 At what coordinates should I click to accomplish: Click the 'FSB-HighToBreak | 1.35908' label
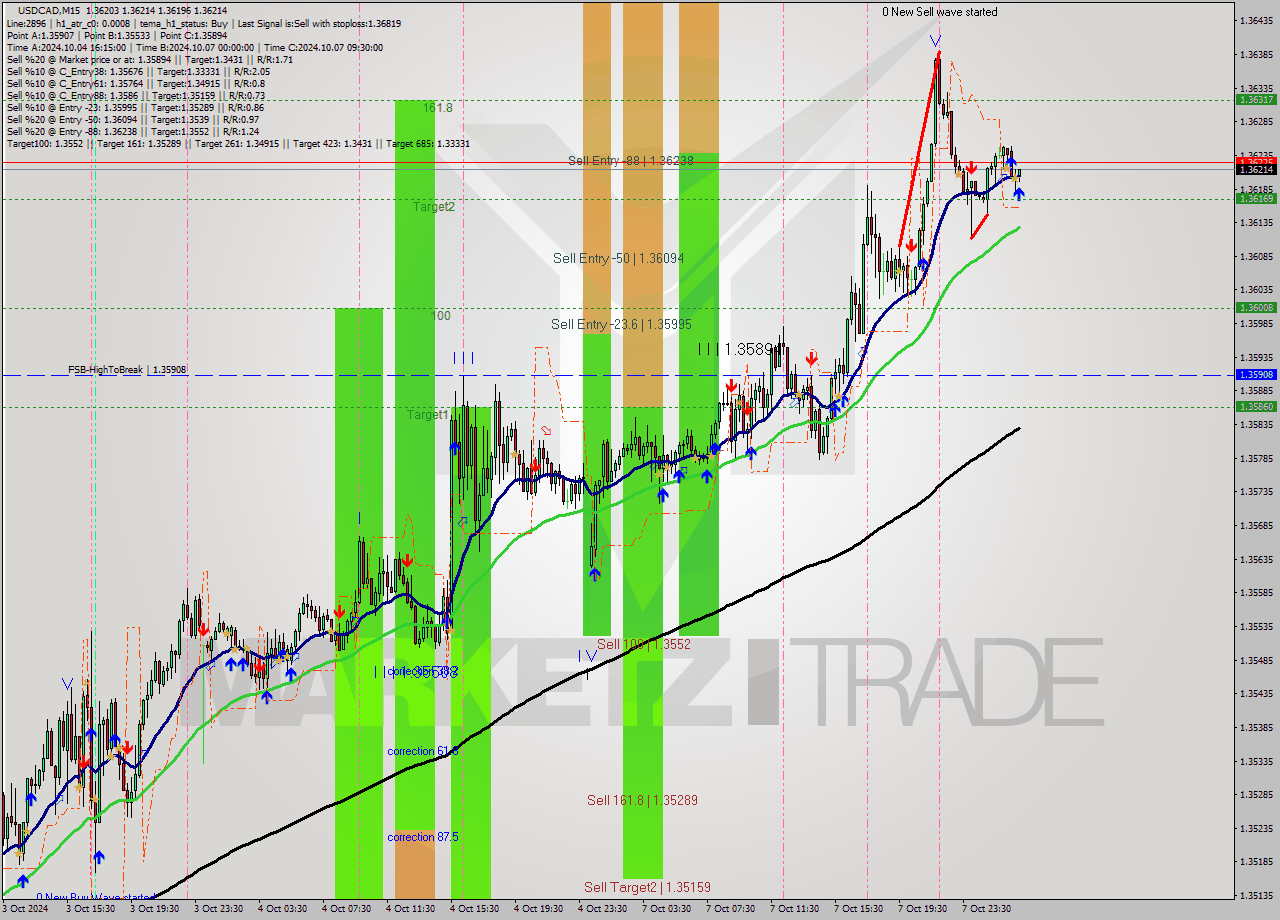pos(127,370)
